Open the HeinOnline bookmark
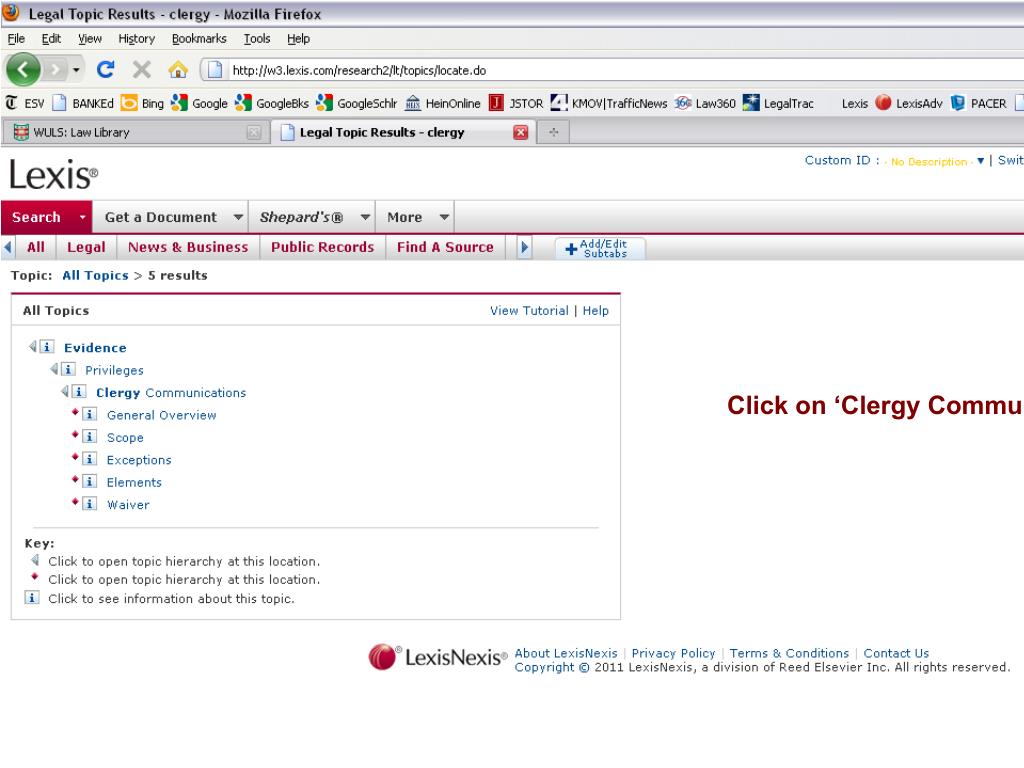1024x768 pixels. (x=443, y=103)
